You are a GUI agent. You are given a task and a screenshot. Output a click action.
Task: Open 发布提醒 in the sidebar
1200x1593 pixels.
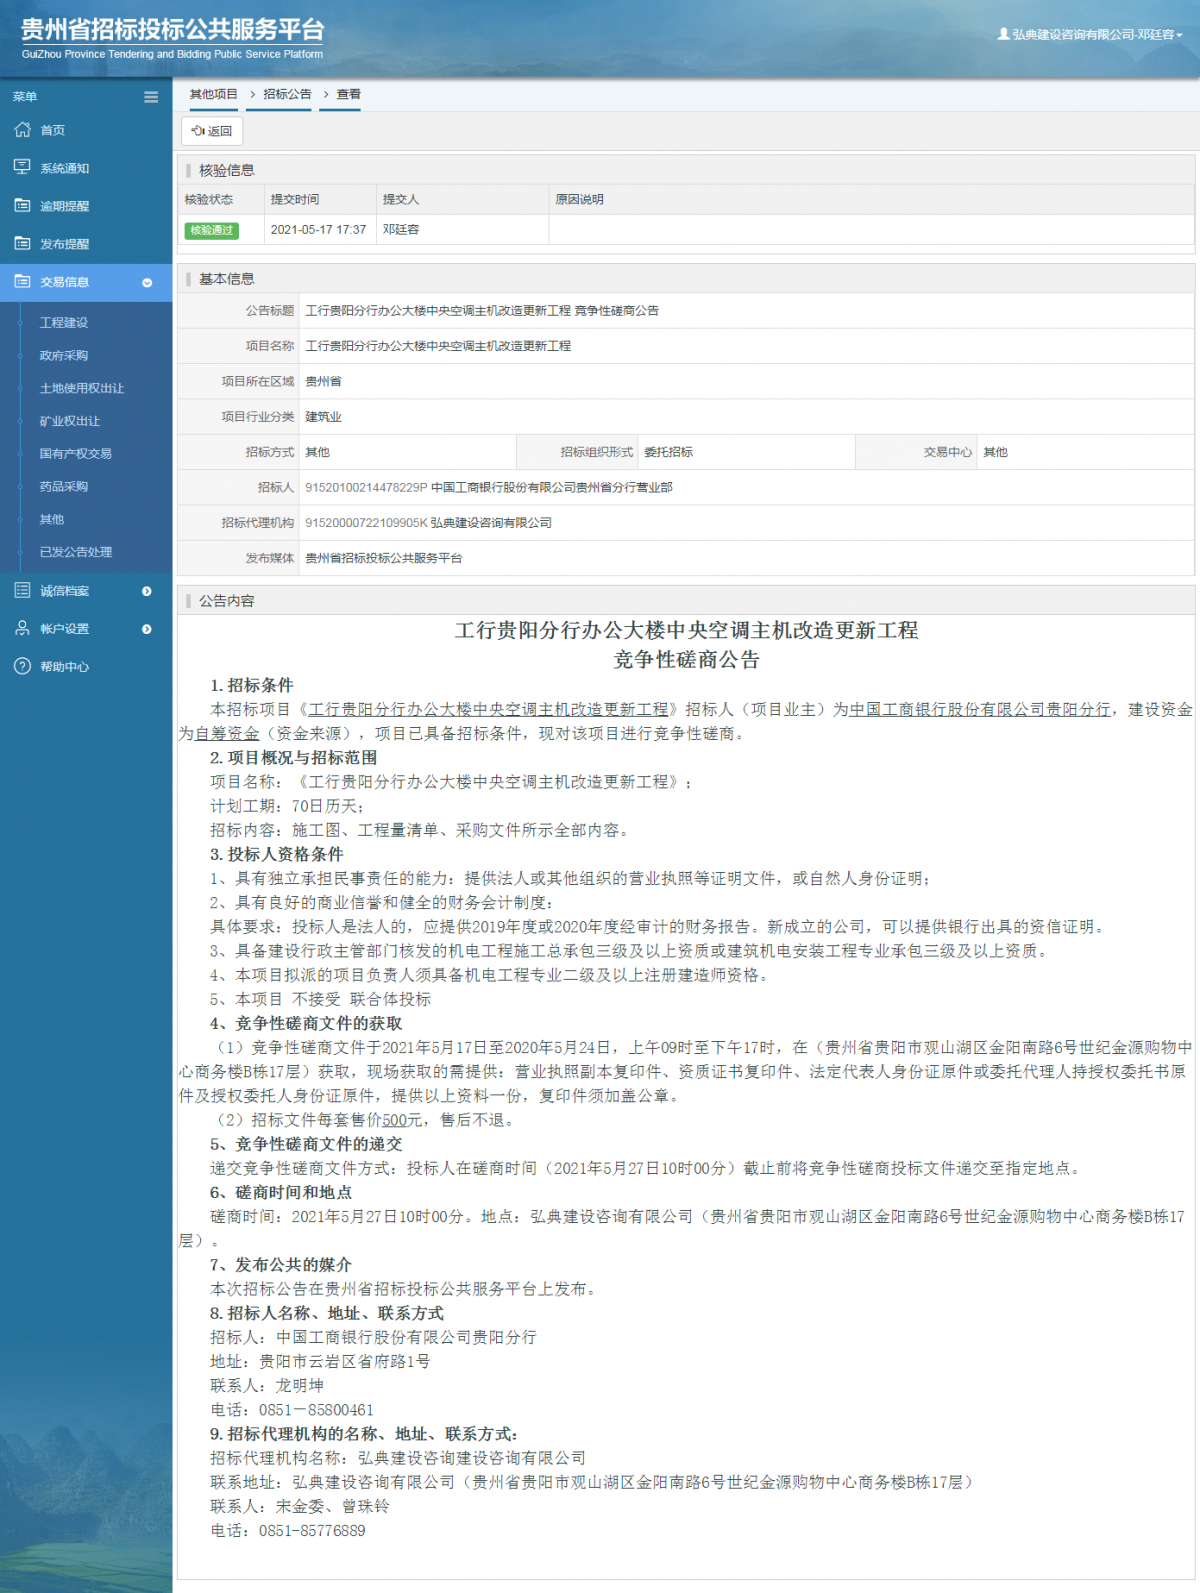coord(64,244)
